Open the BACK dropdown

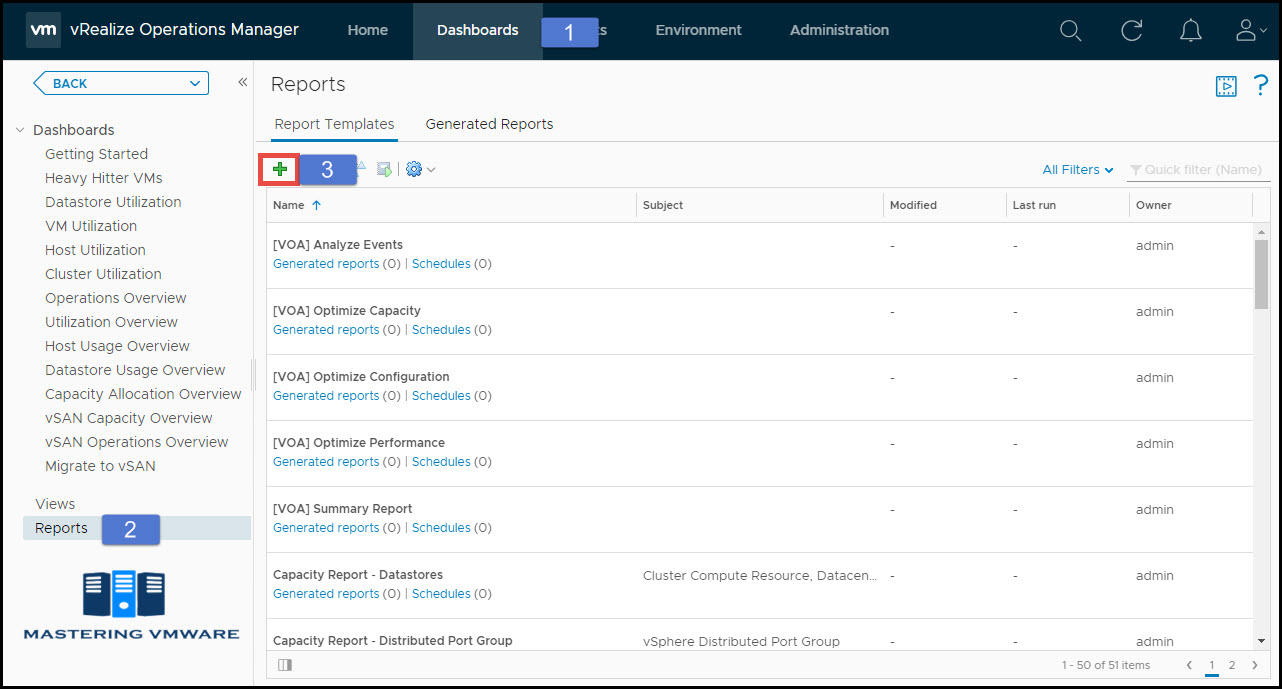[121, 83]
